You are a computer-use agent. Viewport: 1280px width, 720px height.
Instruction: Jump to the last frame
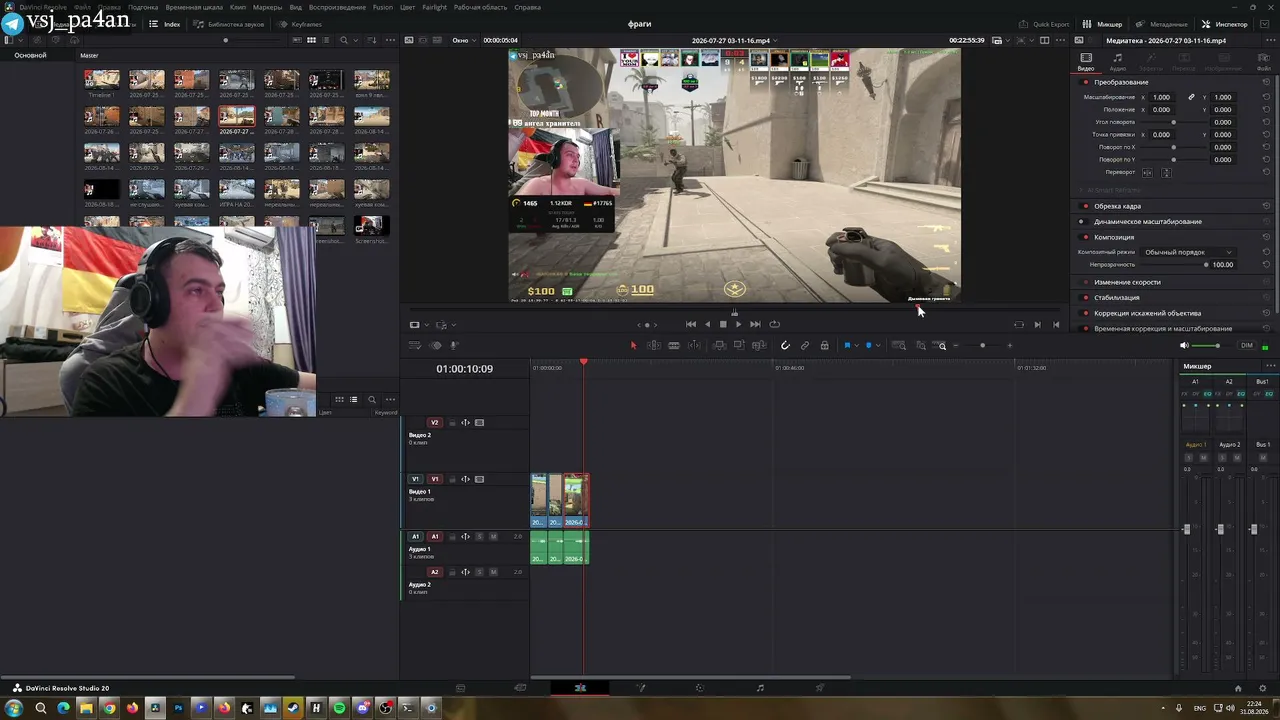[x=755, y=324]
